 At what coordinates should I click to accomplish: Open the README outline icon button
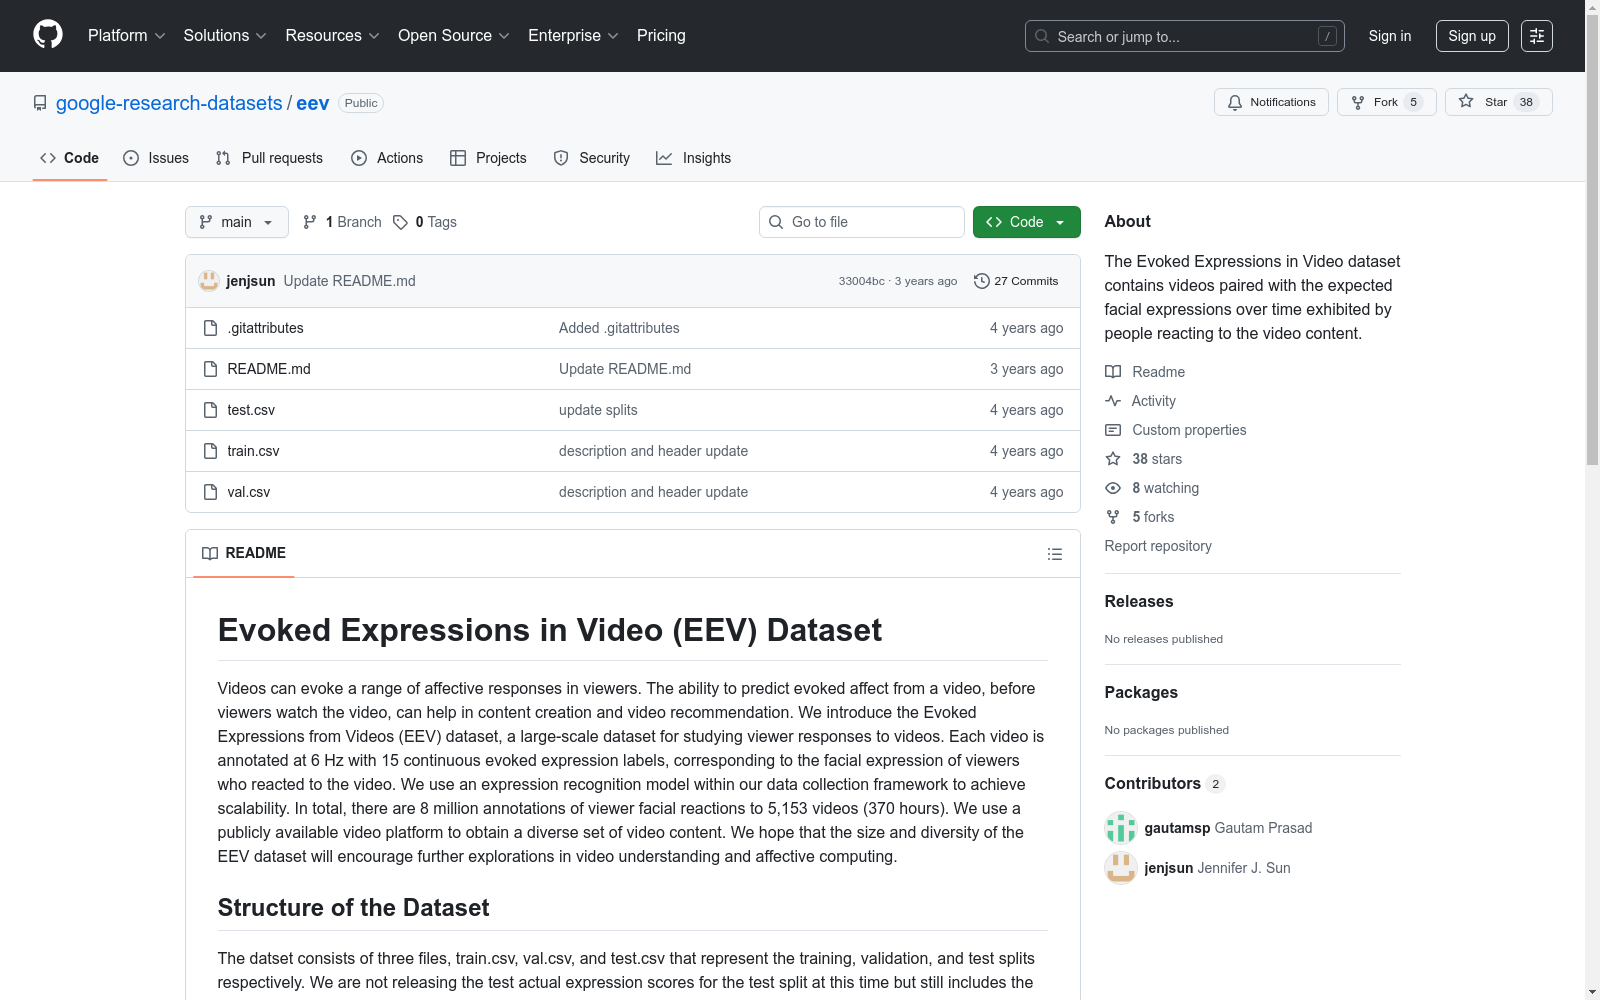(1055, 554)
